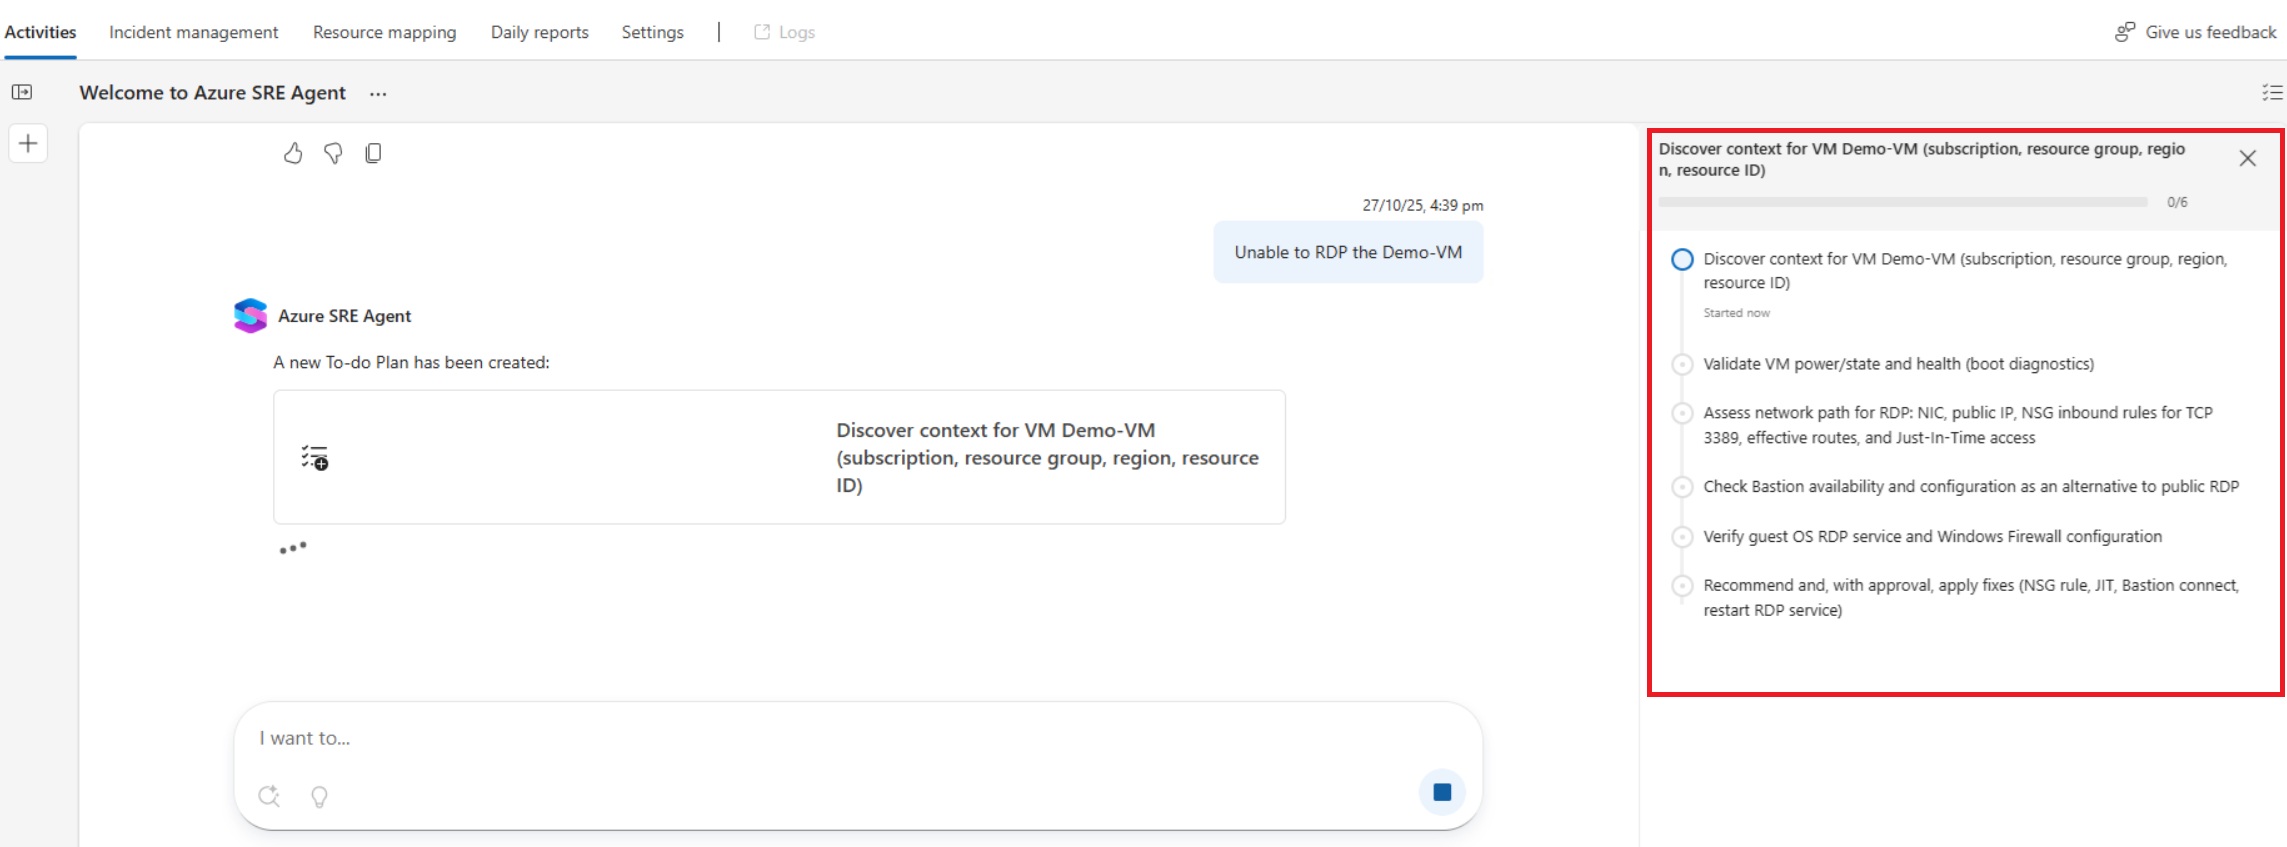The height and width of the screenshot is (847, 2287).
Task: Open the Resource mapping tab
Action: pos(385,32)
